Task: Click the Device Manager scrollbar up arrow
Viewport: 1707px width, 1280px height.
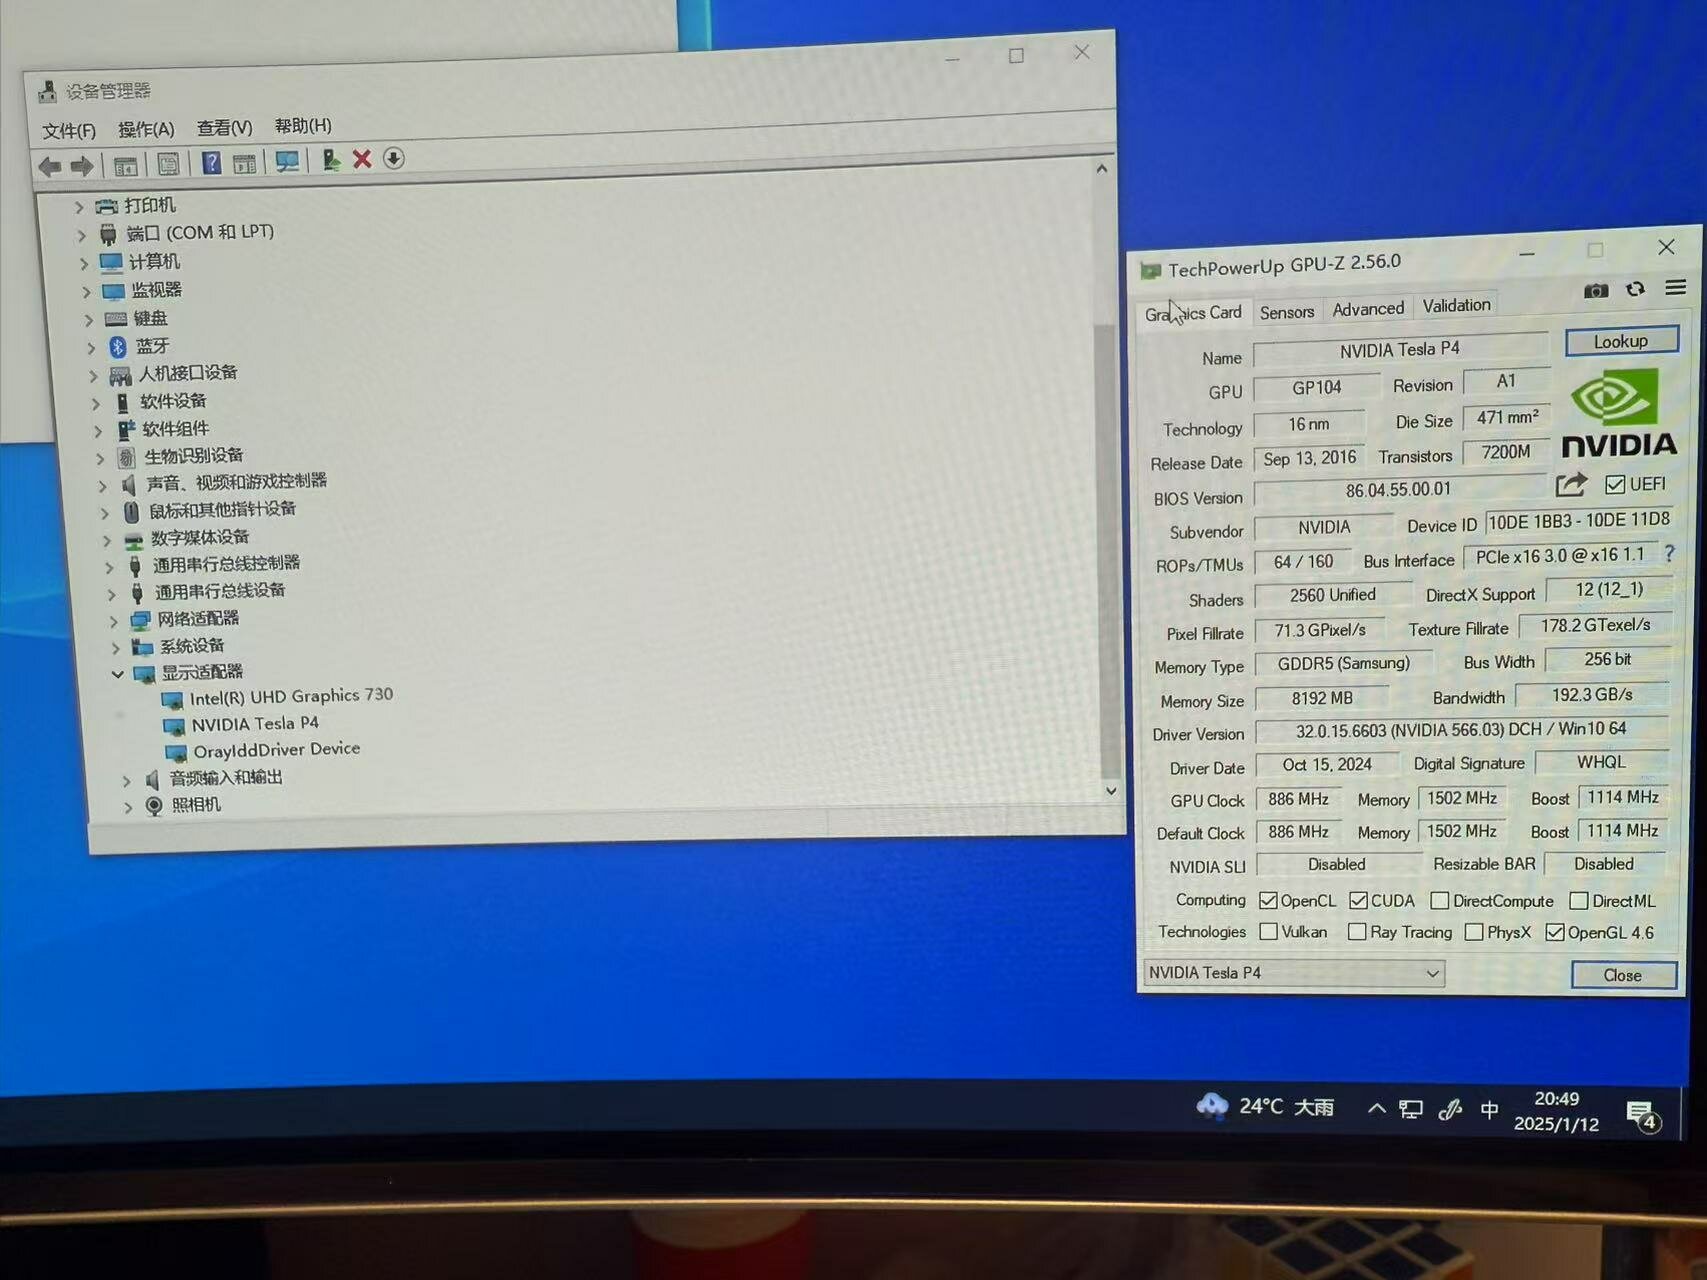Action: click(1101, 169)
